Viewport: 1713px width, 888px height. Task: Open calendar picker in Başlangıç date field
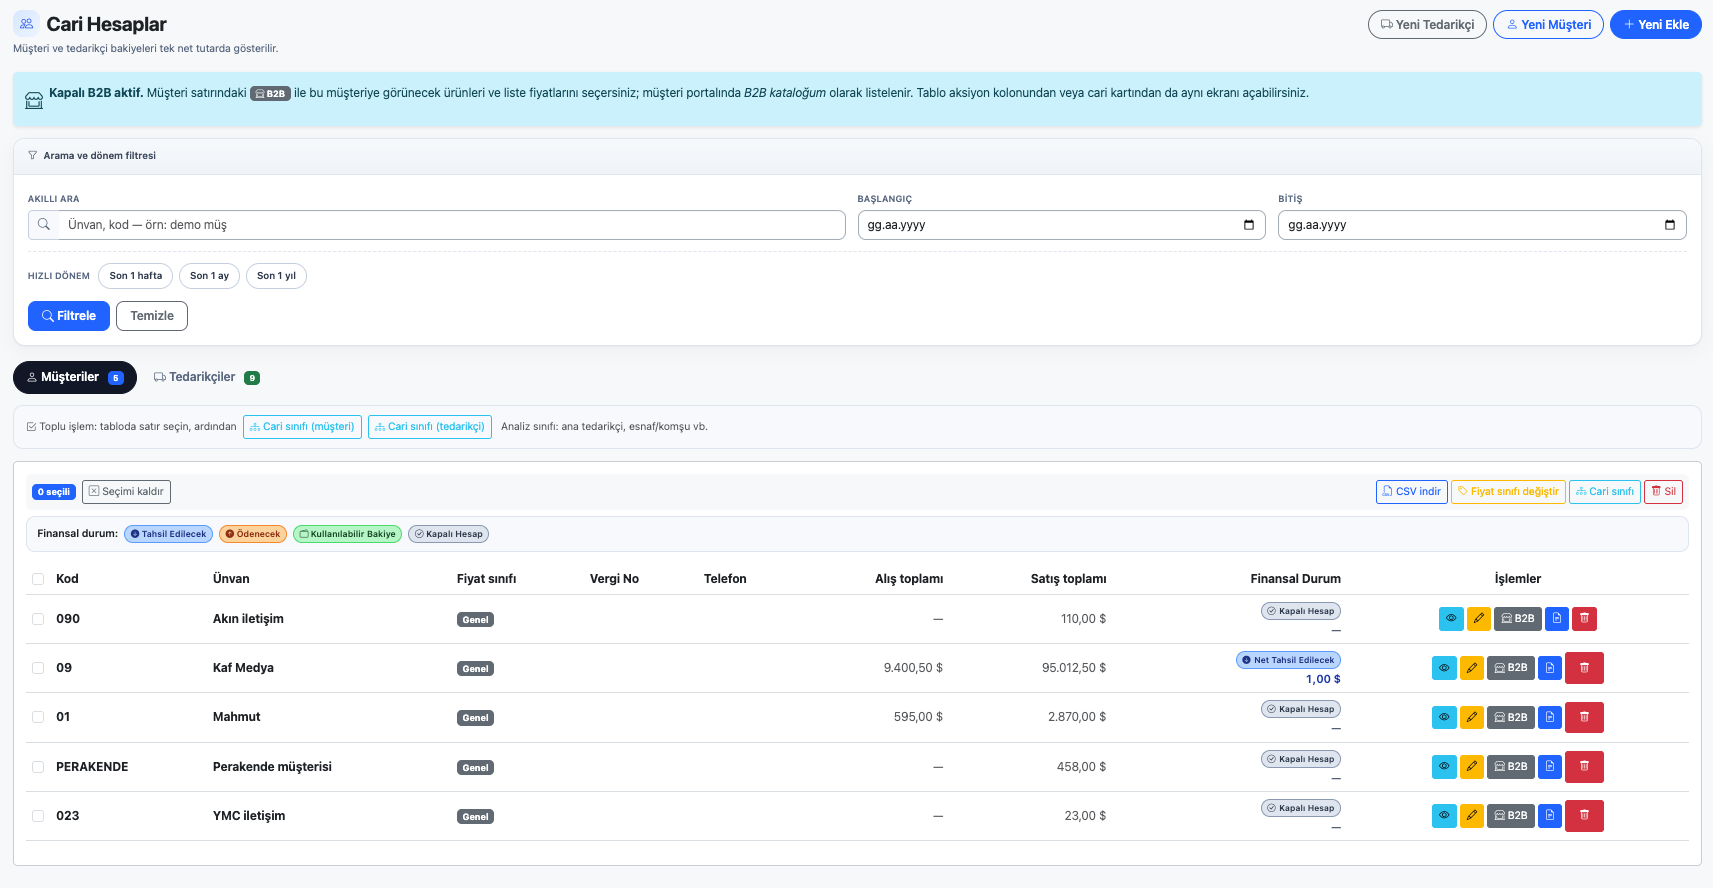[1248, 225]
